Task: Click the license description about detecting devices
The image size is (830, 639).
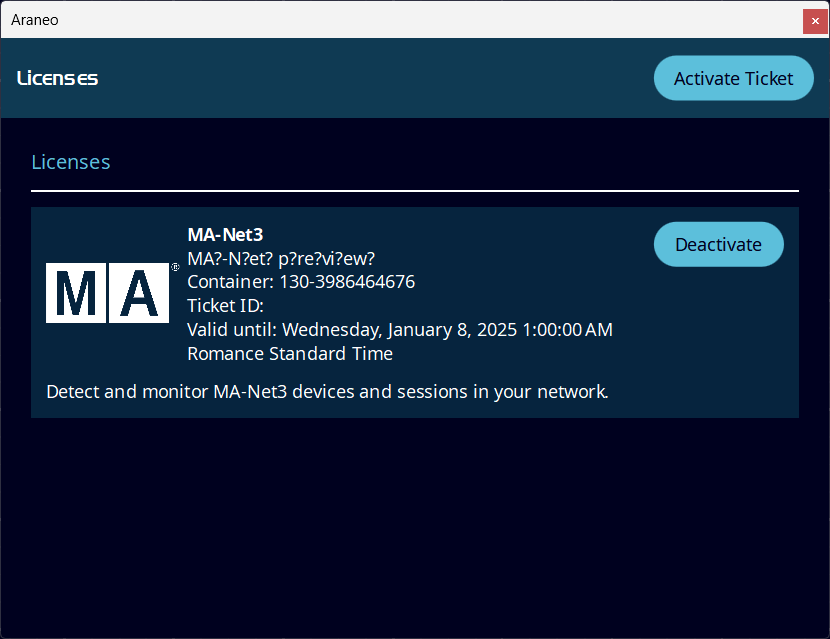Action: [327, 391]
